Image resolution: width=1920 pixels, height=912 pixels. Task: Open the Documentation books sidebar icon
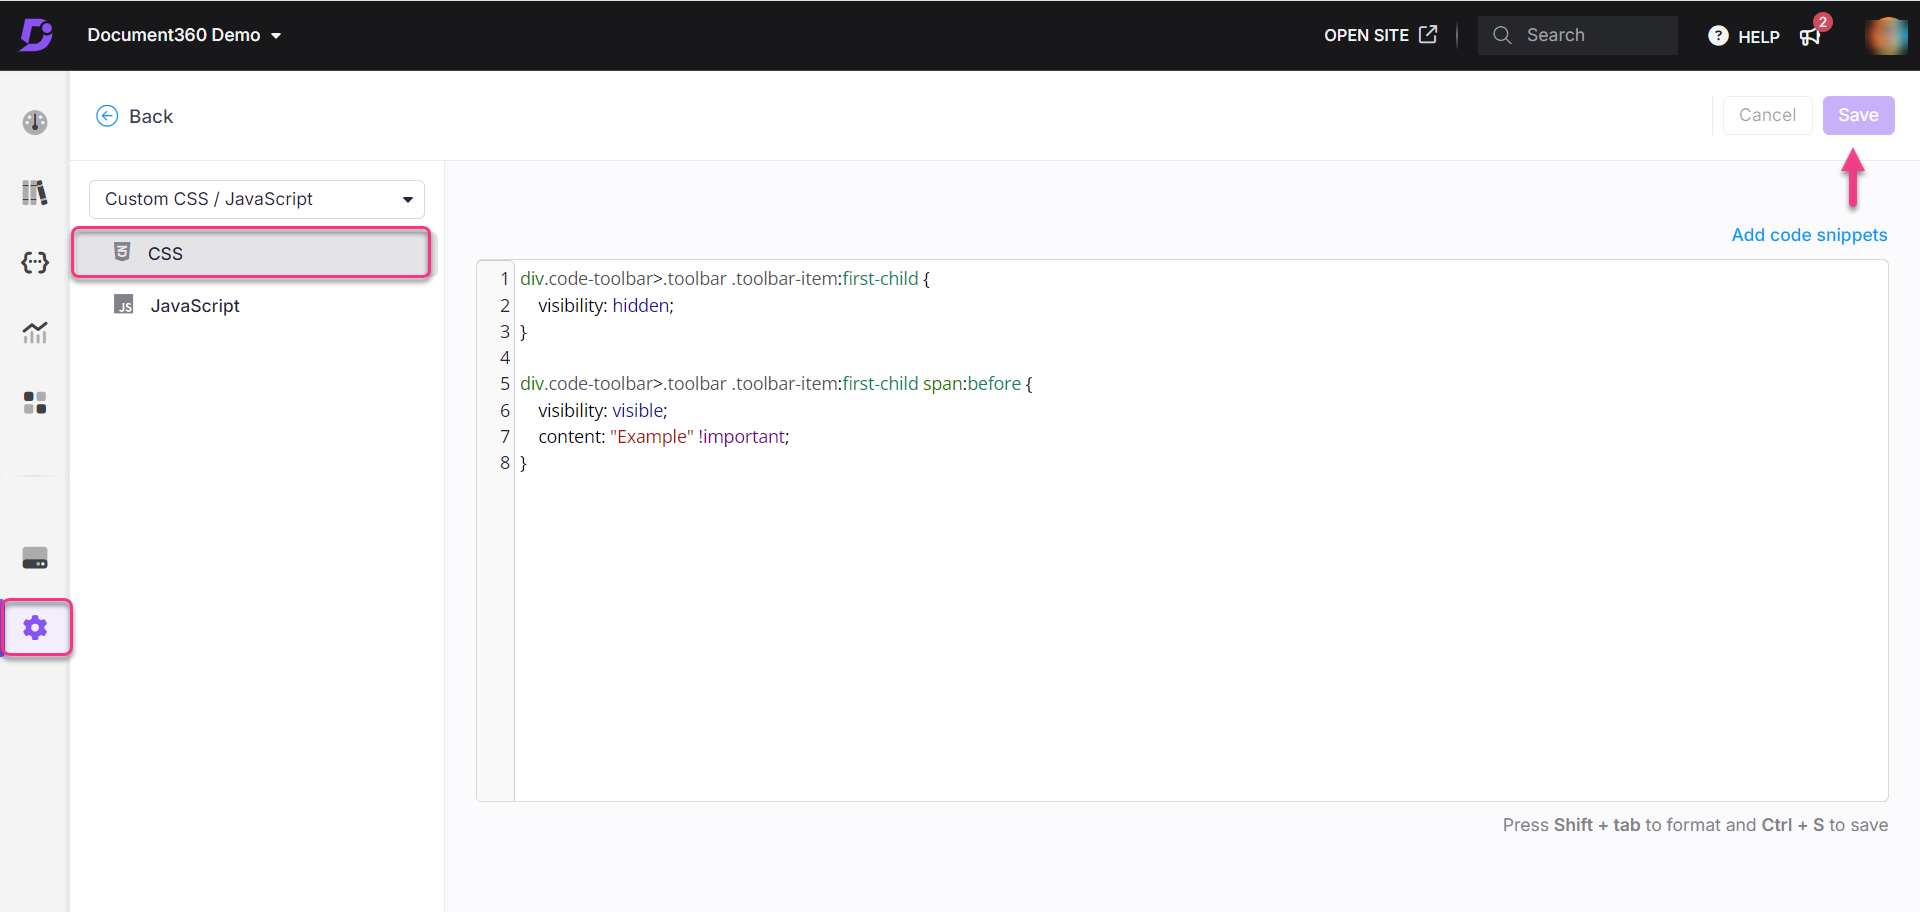pos(35,192)
